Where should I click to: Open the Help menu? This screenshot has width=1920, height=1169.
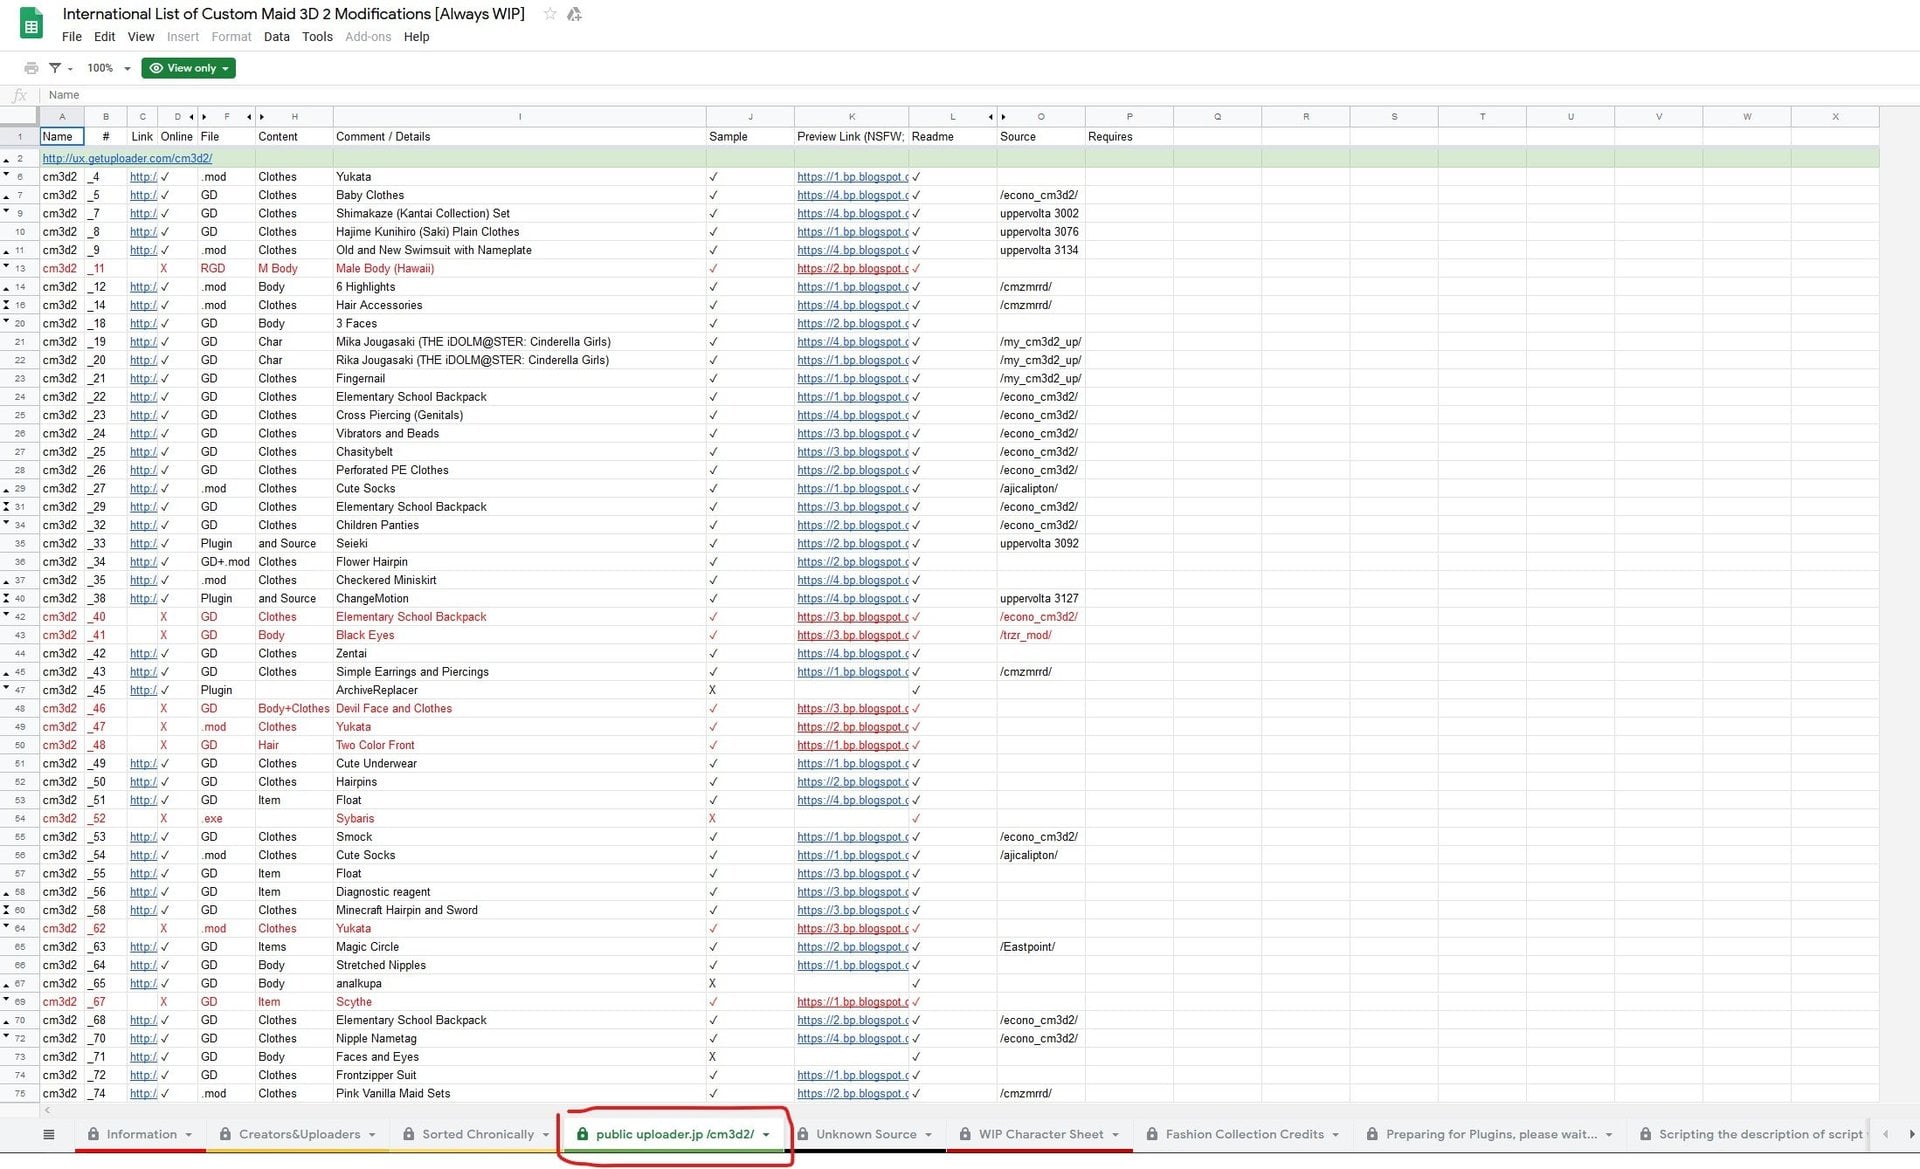pyautogui.click(x=417, y=37)
